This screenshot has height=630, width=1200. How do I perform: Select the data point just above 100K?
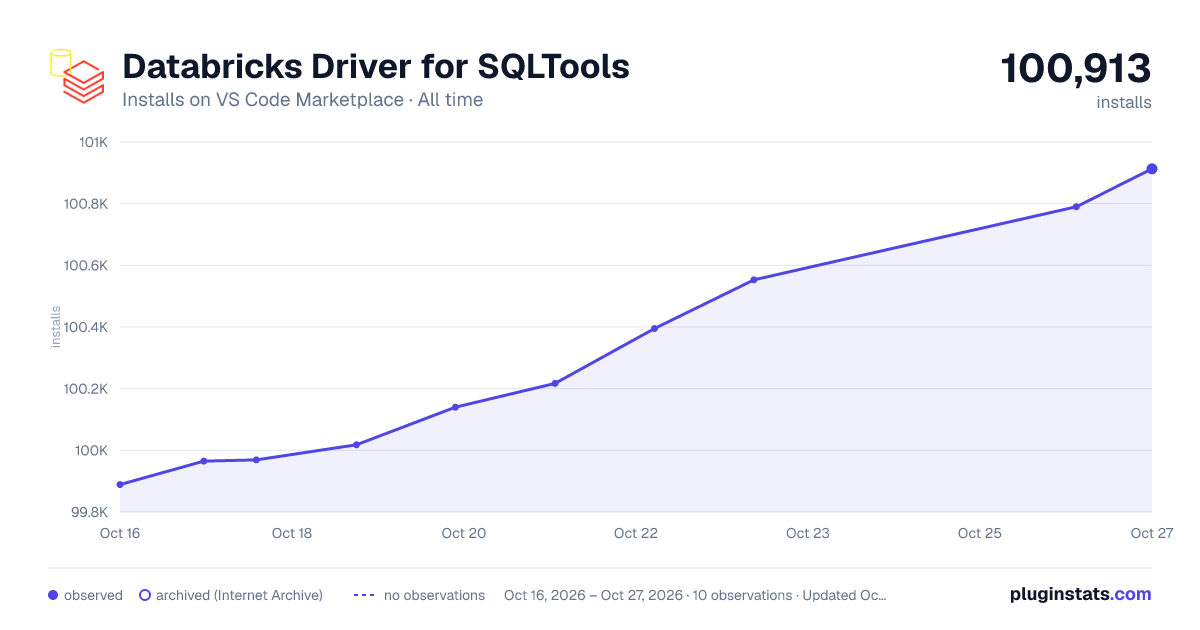pos(356,445)
